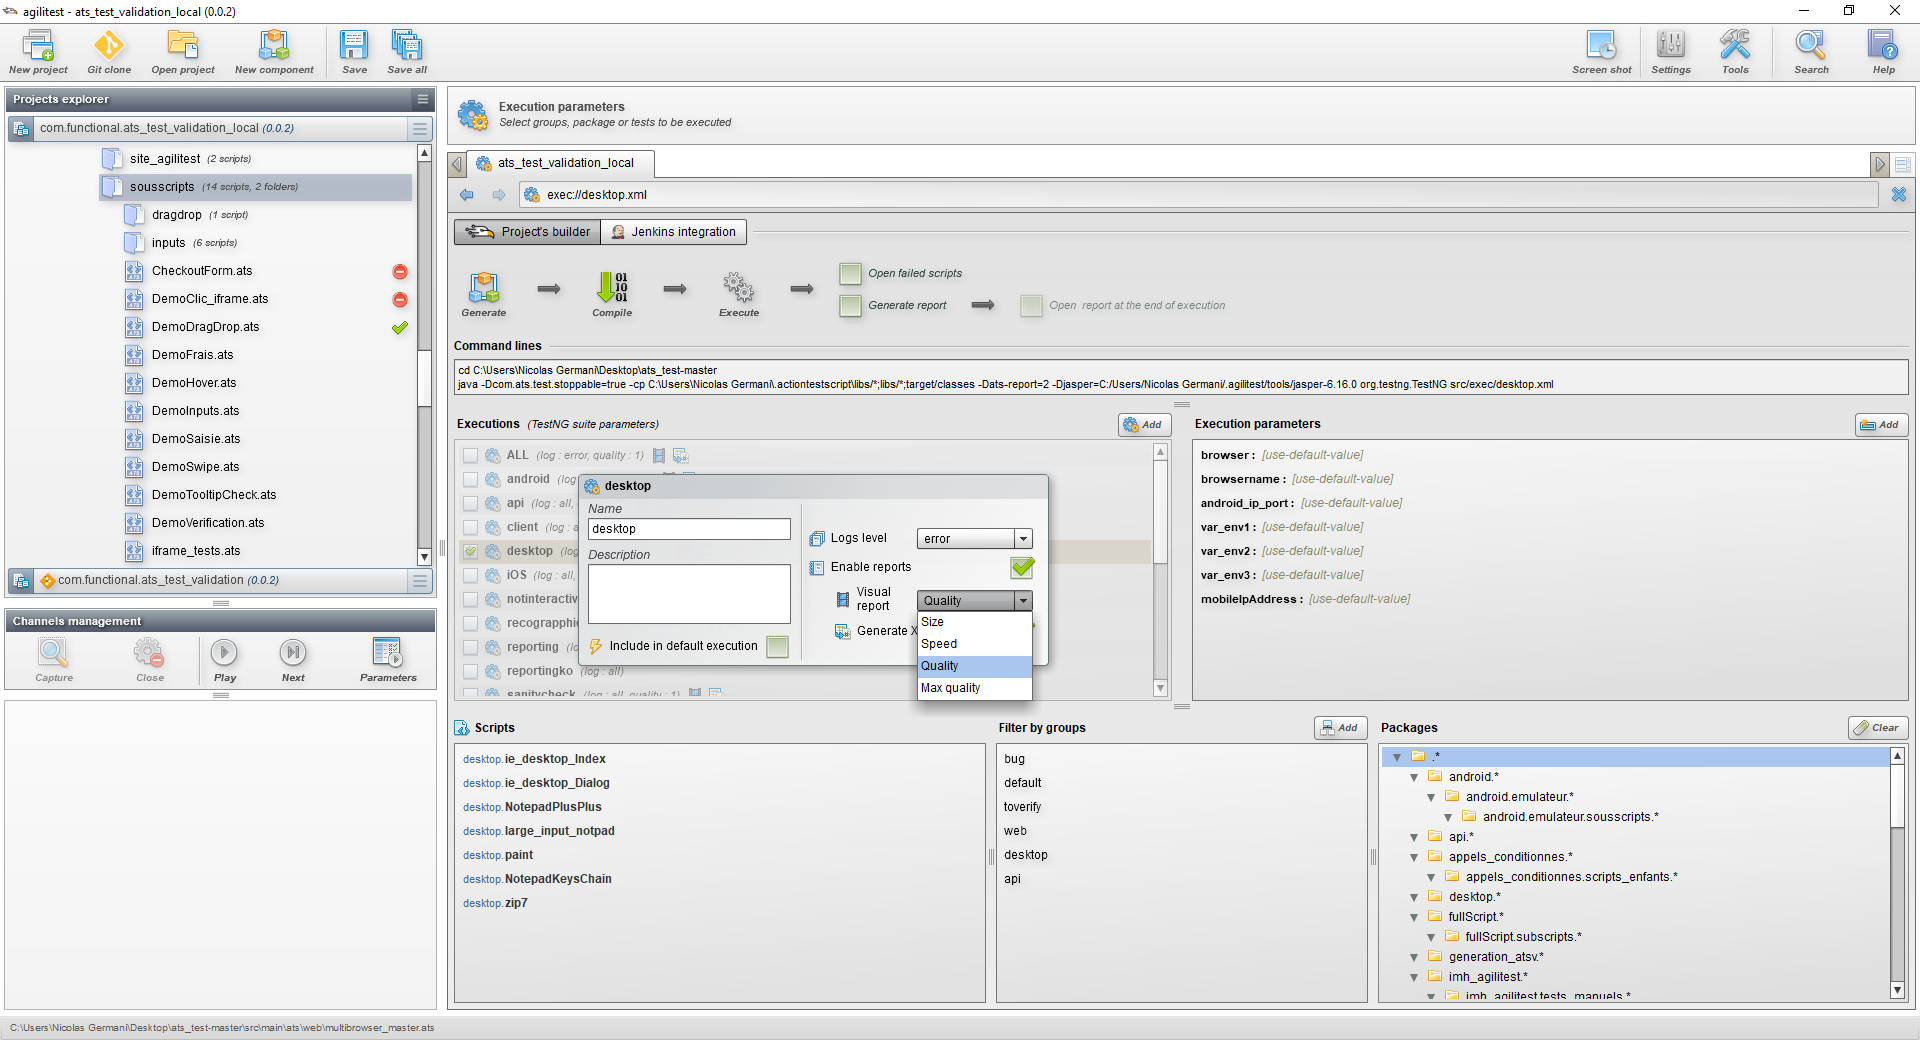
Task: Click the Capture channel icon
Action: 54,653
